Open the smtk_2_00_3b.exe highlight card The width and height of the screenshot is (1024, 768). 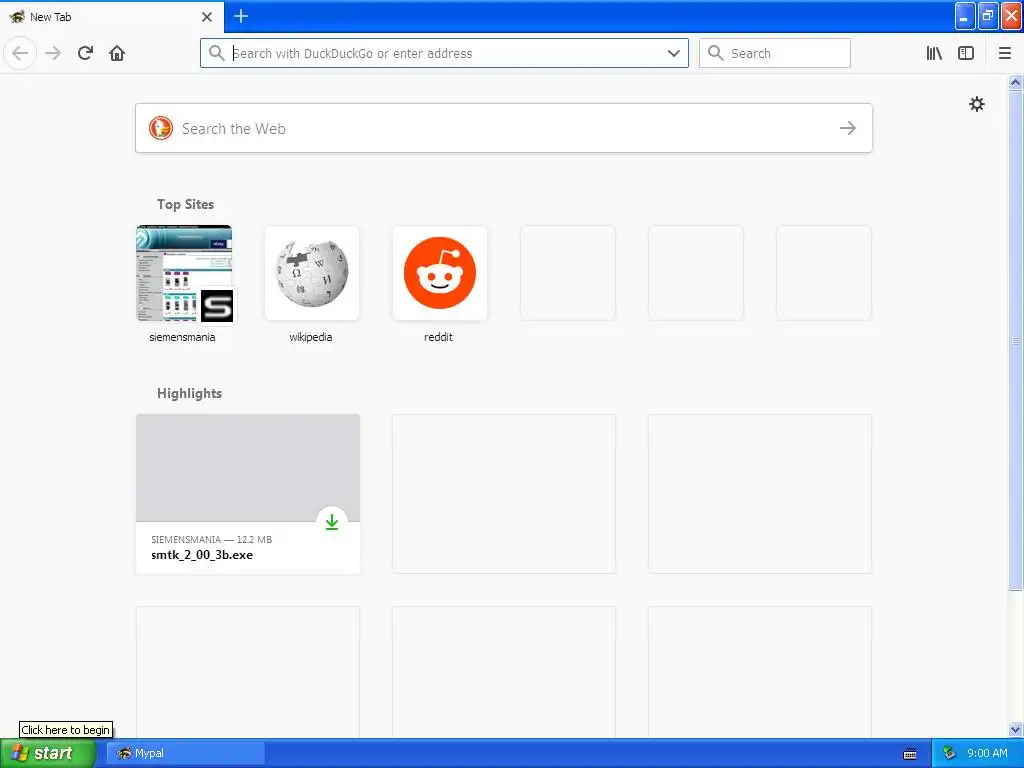248,494
